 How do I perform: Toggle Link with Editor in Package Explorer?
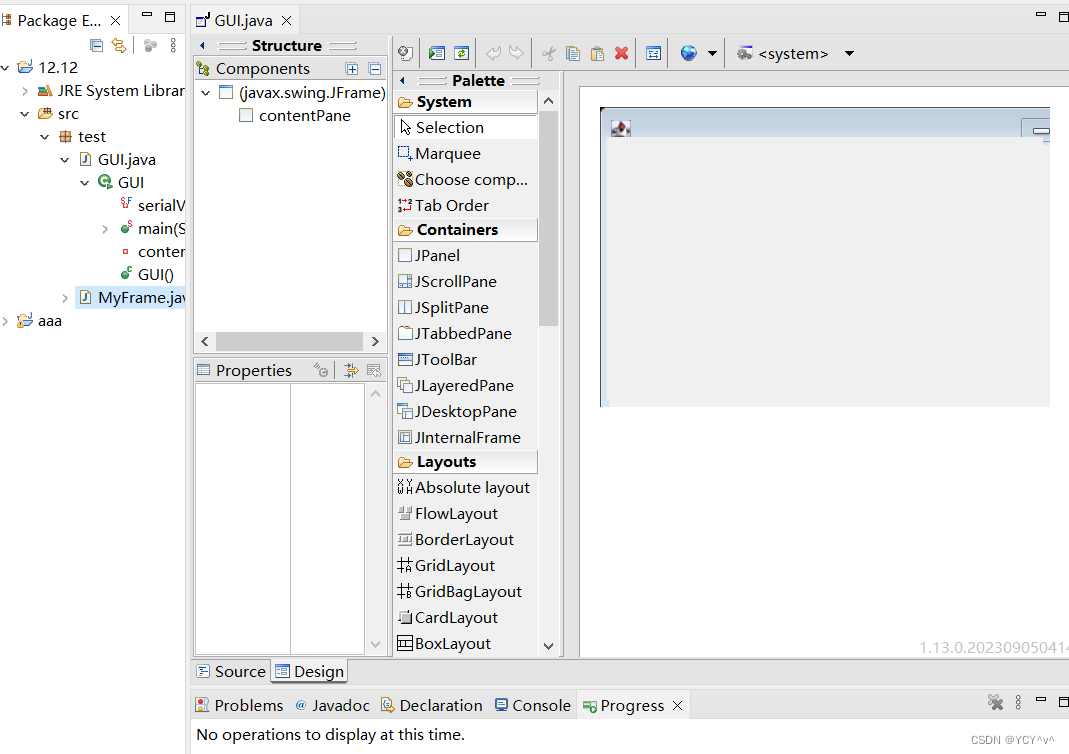point(119,46)
